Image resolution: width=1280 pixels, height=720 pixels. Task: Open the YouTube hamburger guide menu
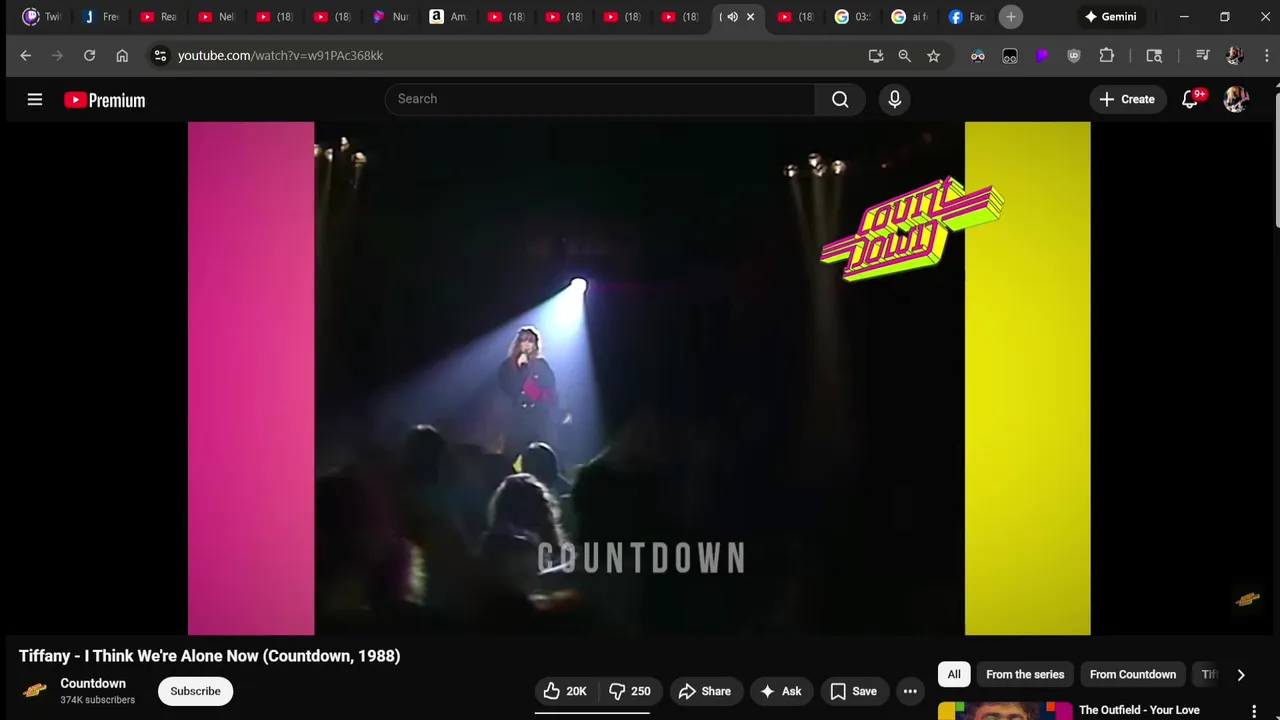(x=35, y=99)
